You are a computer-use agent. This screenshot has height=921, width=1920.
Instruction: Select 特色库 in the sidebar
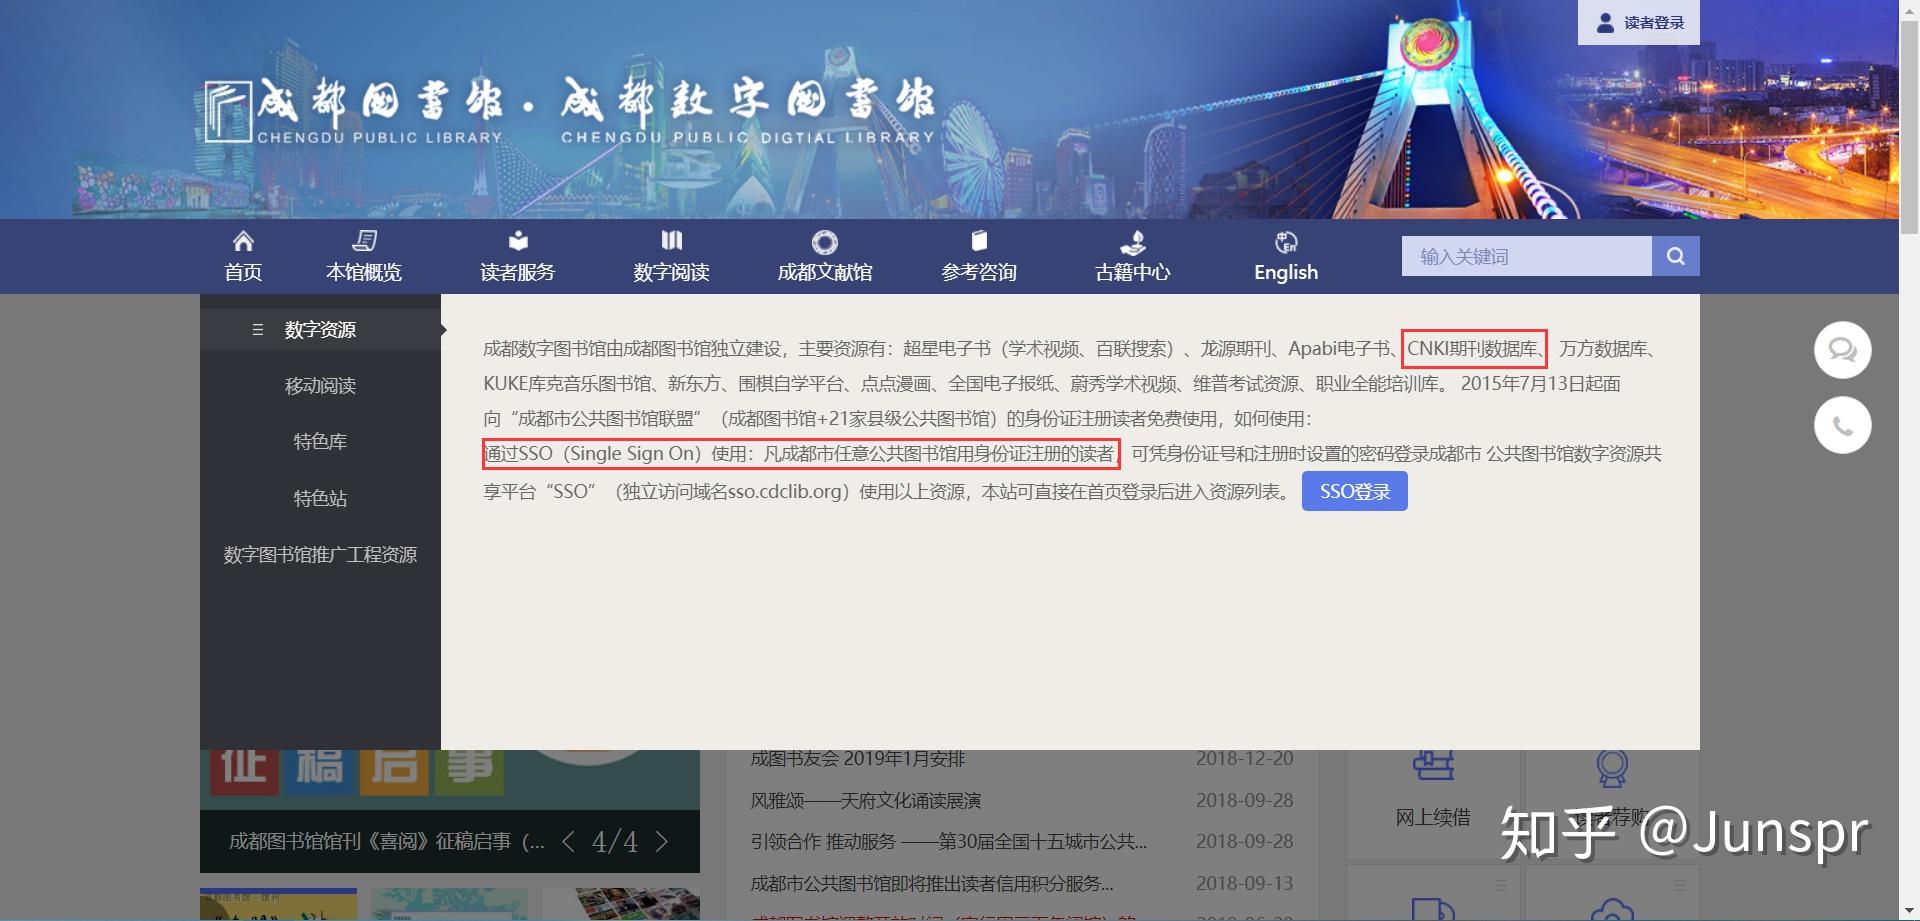pos(320,441)
